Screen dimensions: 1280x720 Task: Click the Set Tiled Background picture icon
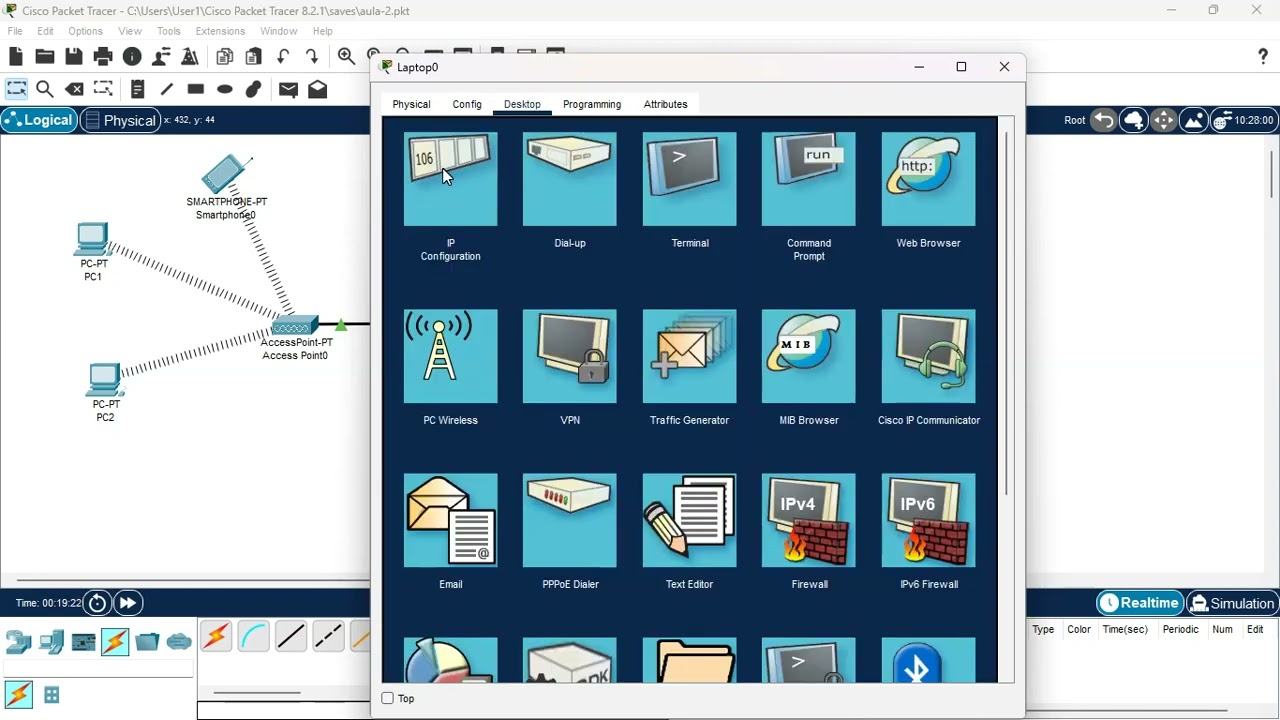coord(1193,120)
